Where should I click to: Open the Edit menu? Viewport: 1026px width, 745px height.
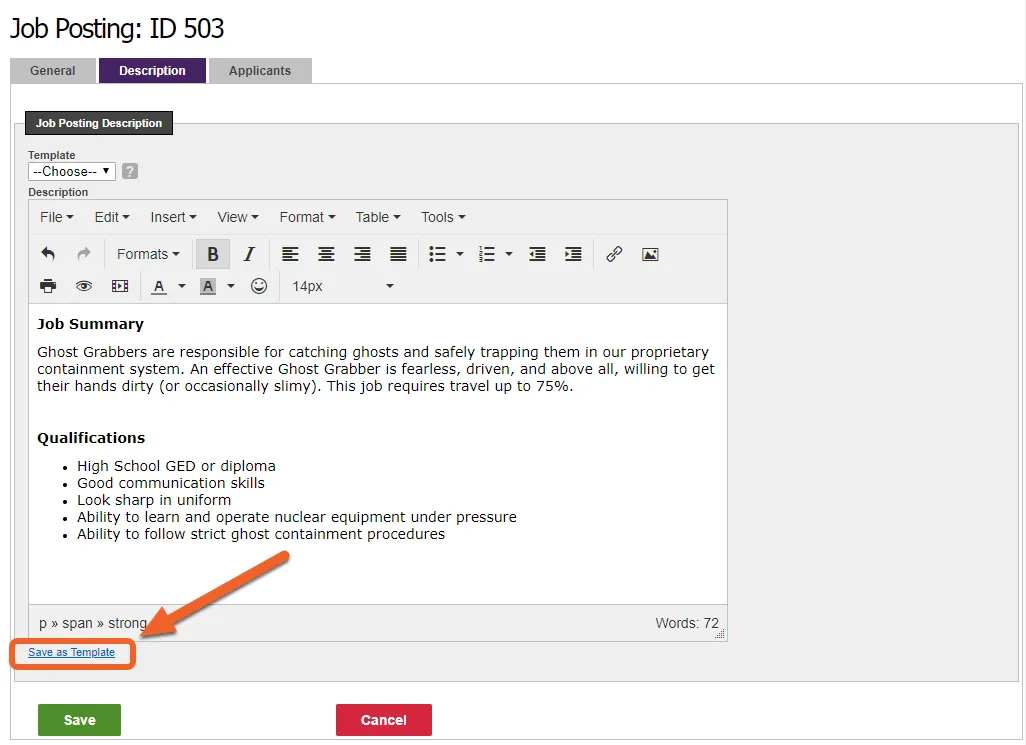(x=112, y=217)
